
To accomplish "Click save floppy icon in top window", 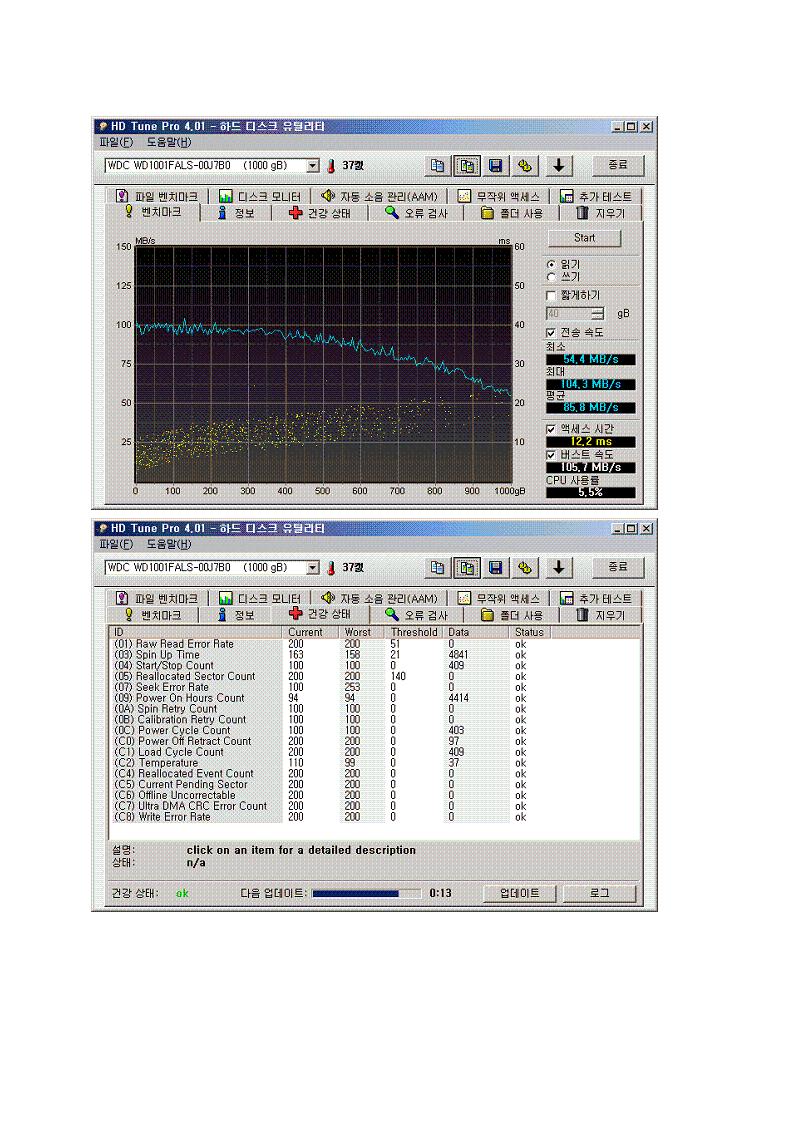I will coord(495,165).
